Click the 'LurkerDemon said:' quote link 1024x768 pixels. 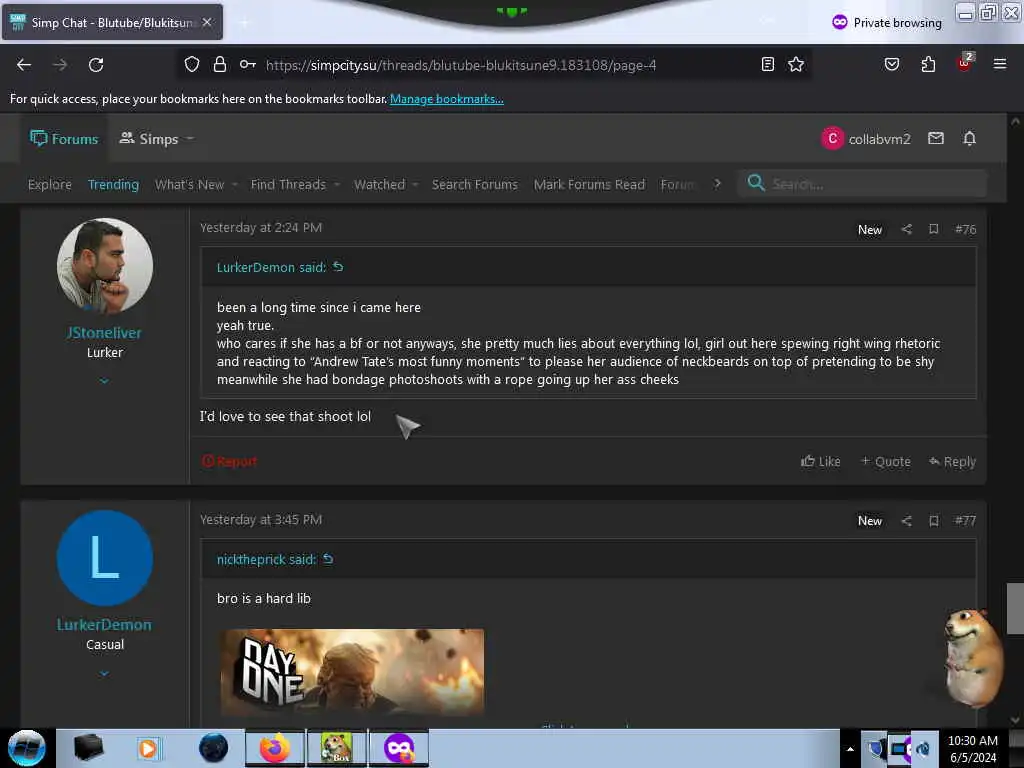[271, 267]
